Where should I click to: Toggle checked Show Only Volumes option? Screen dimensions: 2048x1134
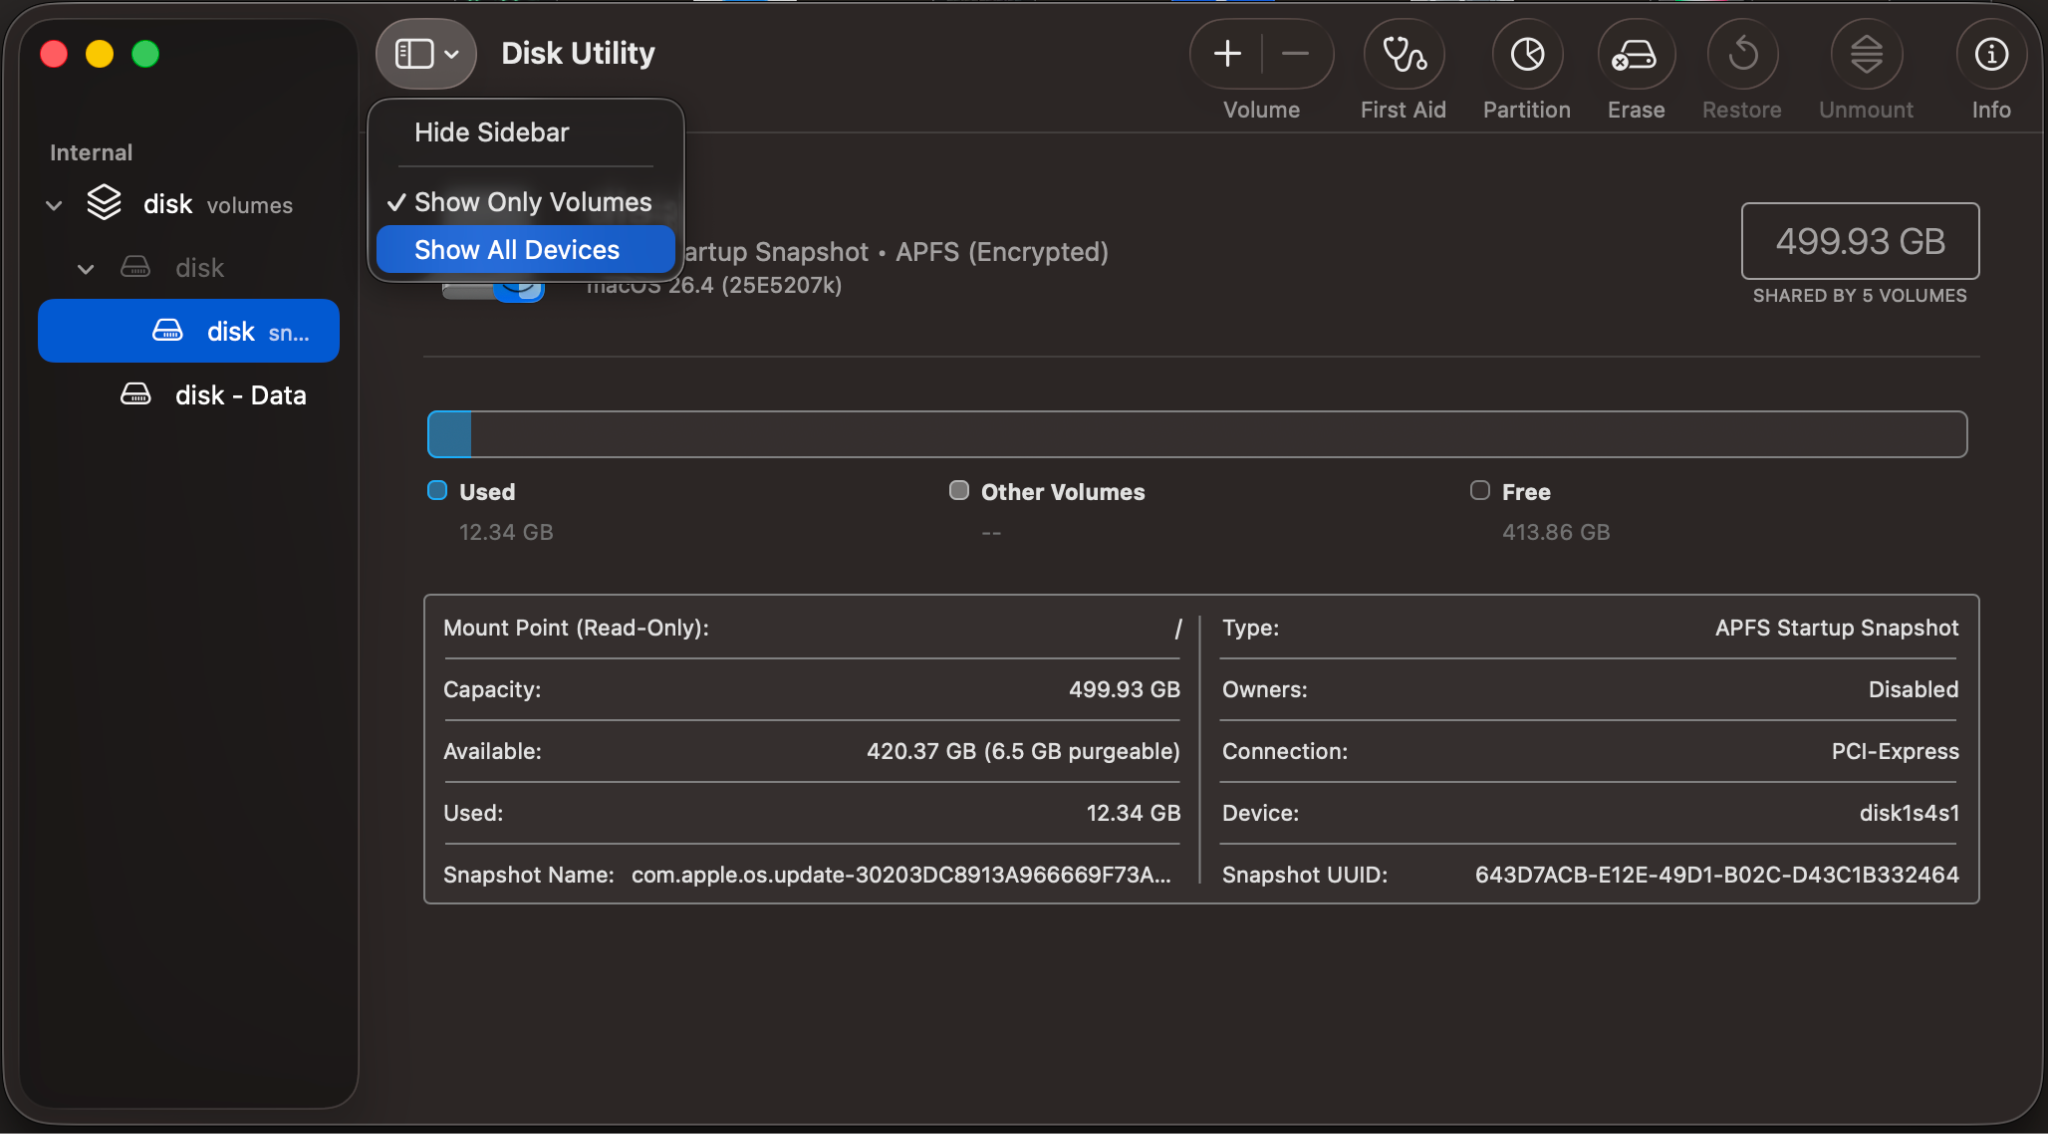click(532, 202)
